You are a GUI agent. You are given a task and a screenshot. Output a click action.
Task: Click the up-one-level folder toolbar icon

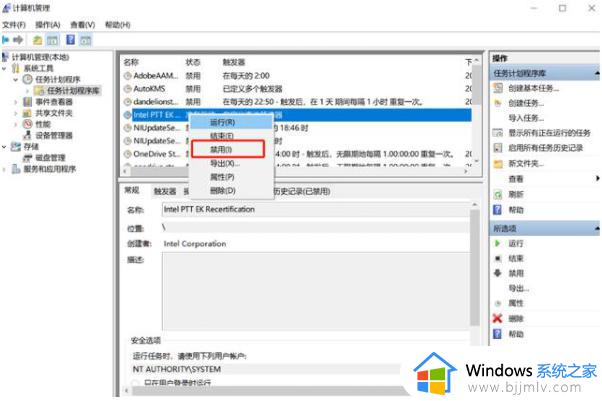pyautogui.click(x=38, y=40)
